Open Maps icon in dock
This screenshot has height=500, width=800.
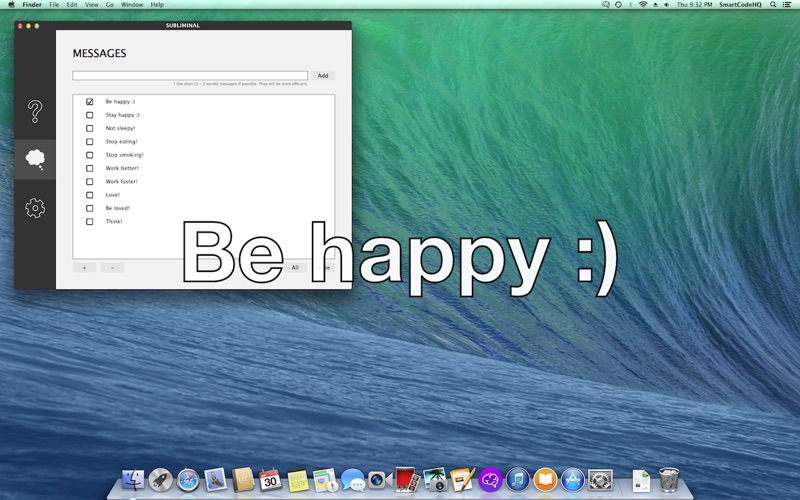click(x=325, y=480)
